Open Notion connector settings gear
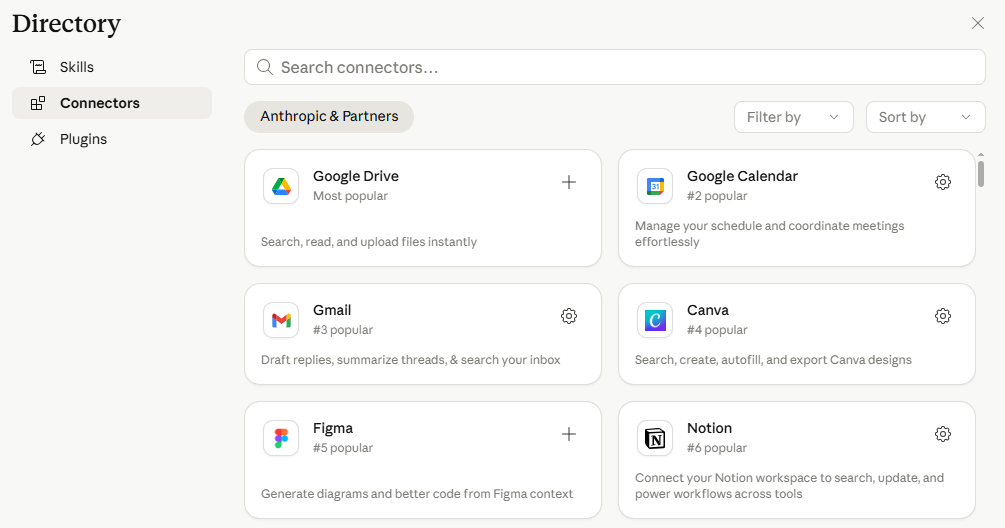Viewport: 1005px width, 528px height. tap(943, 434)
